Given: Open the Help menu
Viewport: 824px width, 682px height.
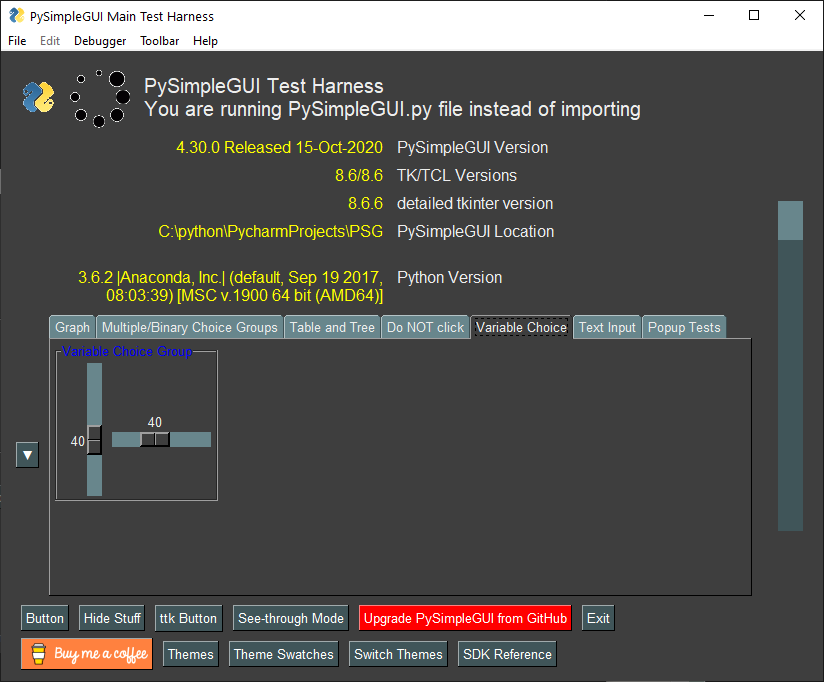Looking at the screenshot, I should coord(205,41).
